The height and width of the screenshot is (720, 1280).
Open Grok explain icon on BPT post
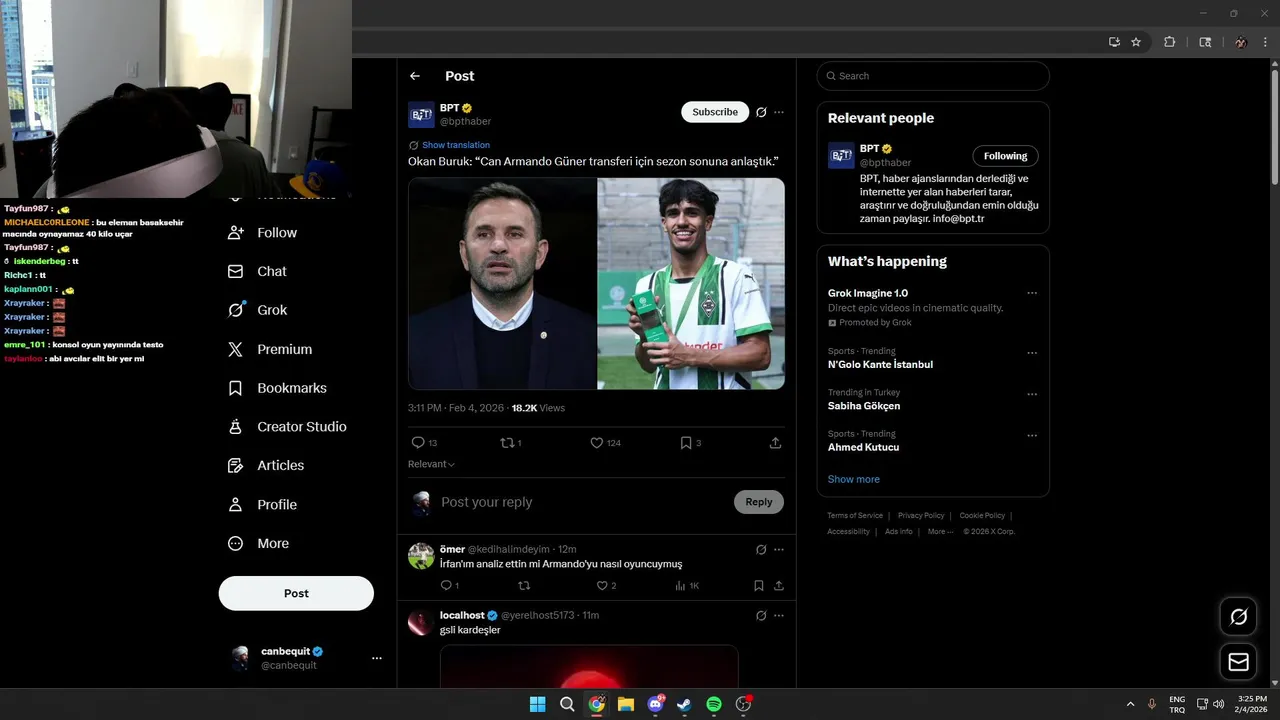pyautogui.click(x=761, y=112)
